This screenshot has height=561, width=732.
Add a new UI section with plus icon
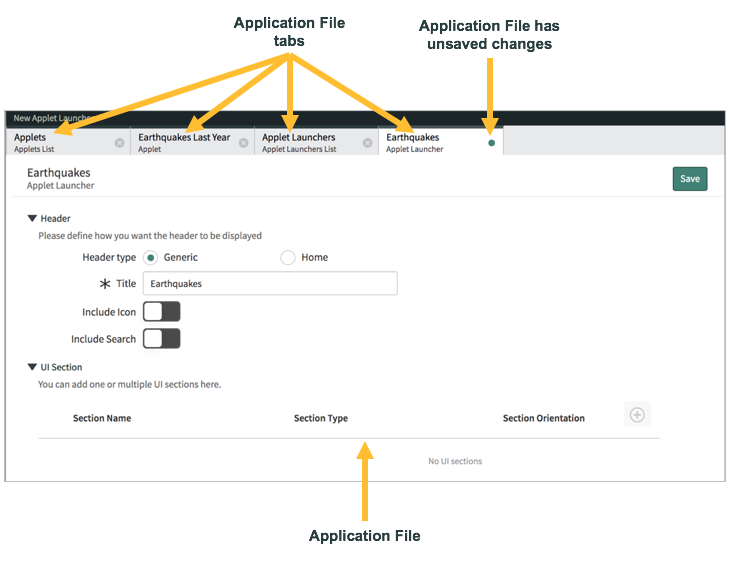tap(637, 415)
